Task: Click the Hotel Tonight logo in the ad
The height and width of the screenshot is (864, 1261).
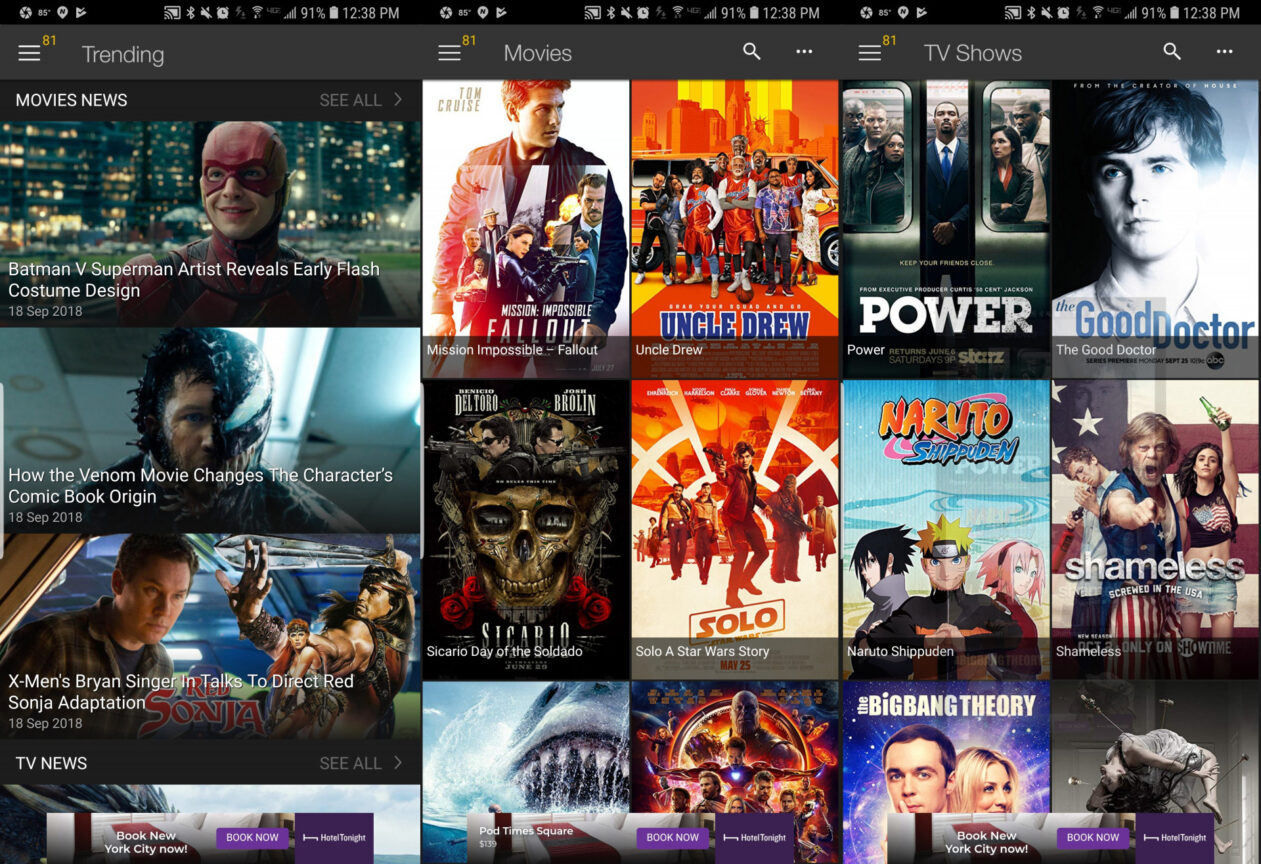Action: tap(336, 838)
